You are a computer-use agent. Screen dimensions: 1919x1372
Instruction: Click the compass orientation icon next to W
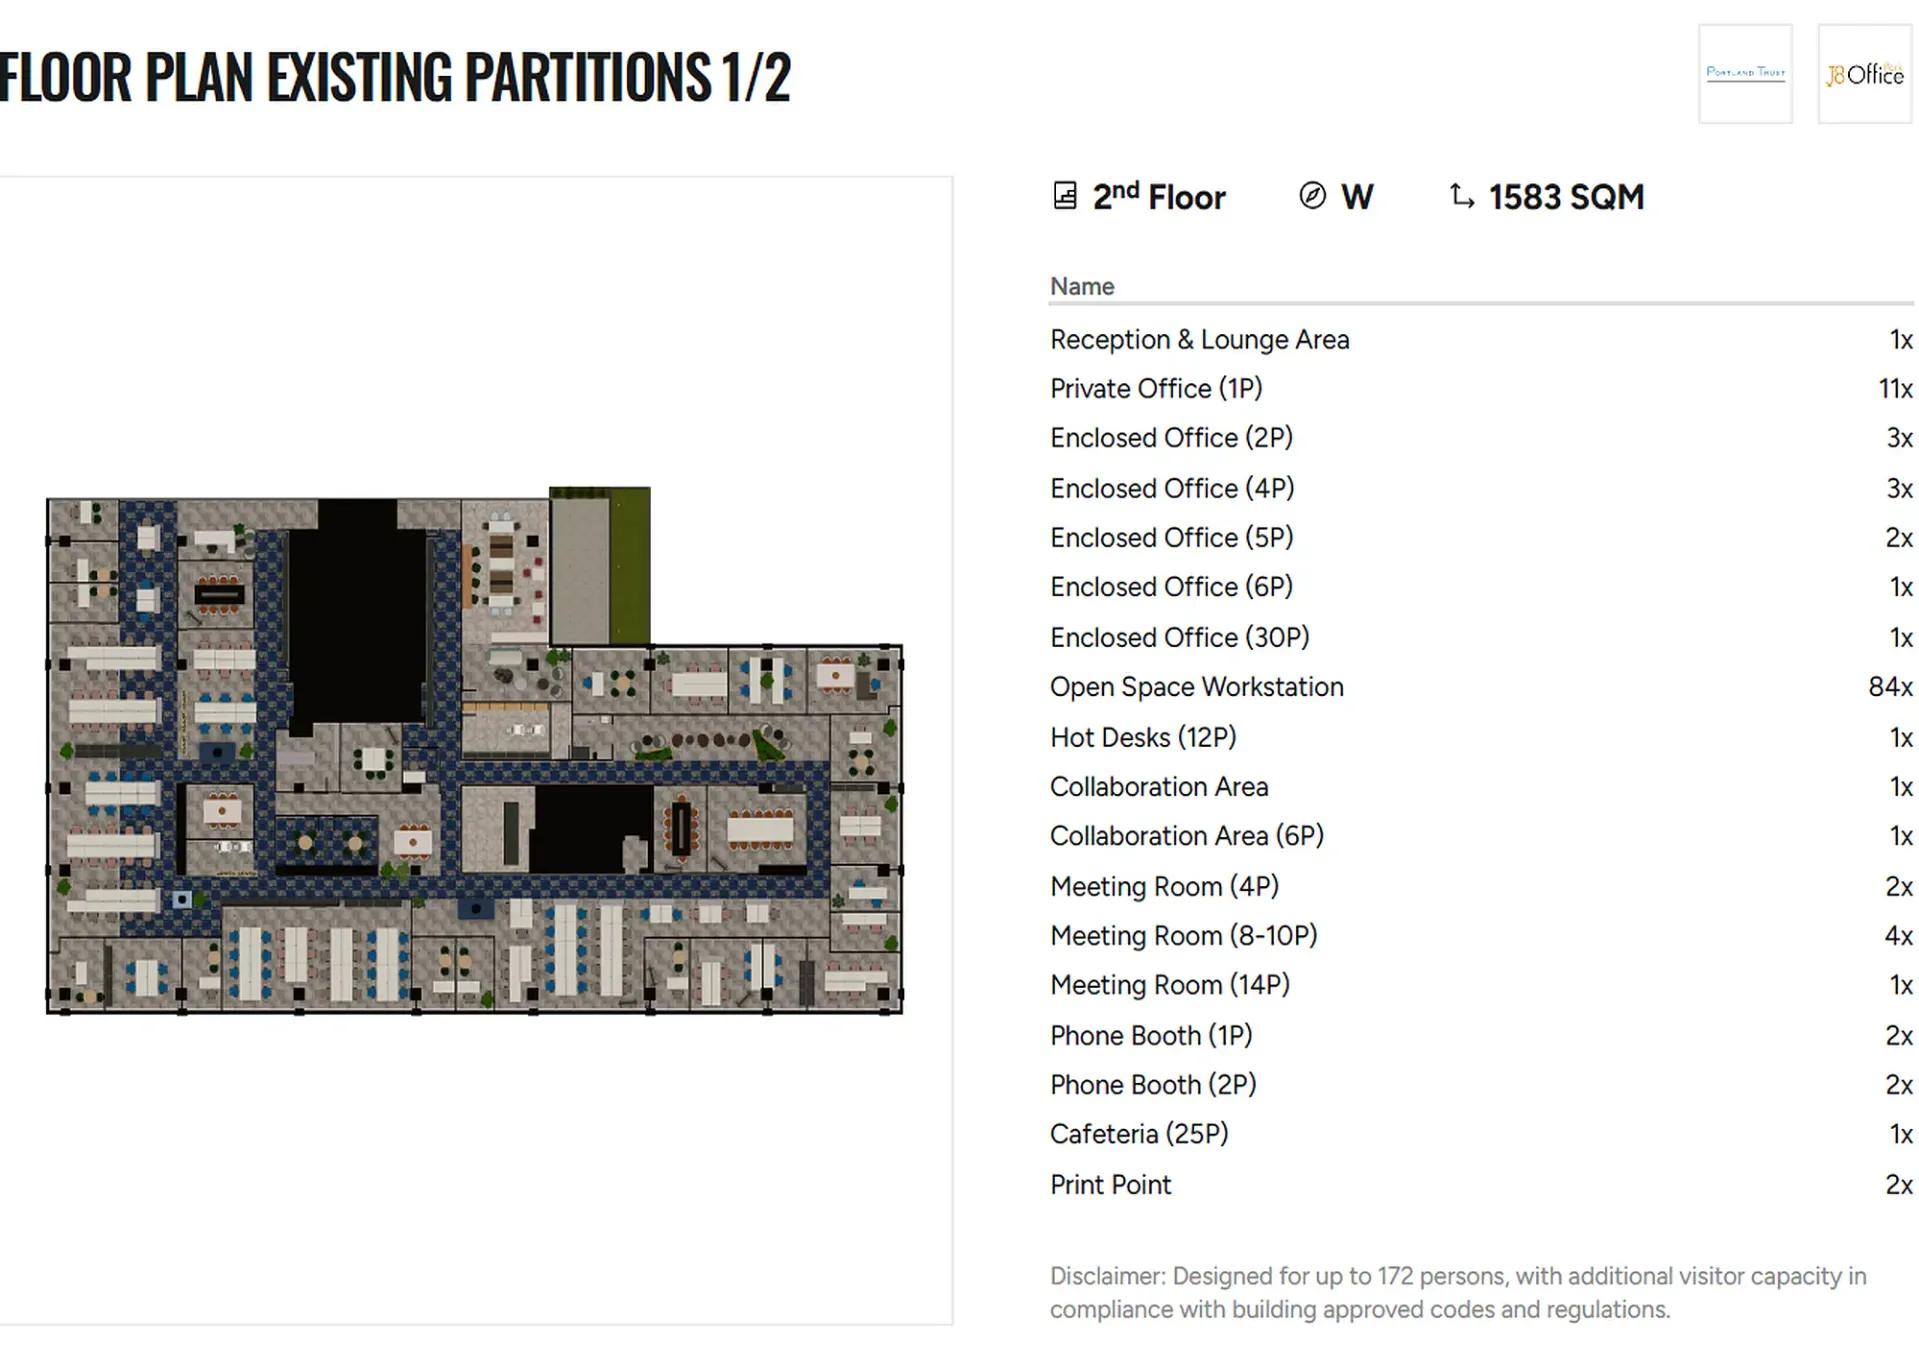(1312, 196)
